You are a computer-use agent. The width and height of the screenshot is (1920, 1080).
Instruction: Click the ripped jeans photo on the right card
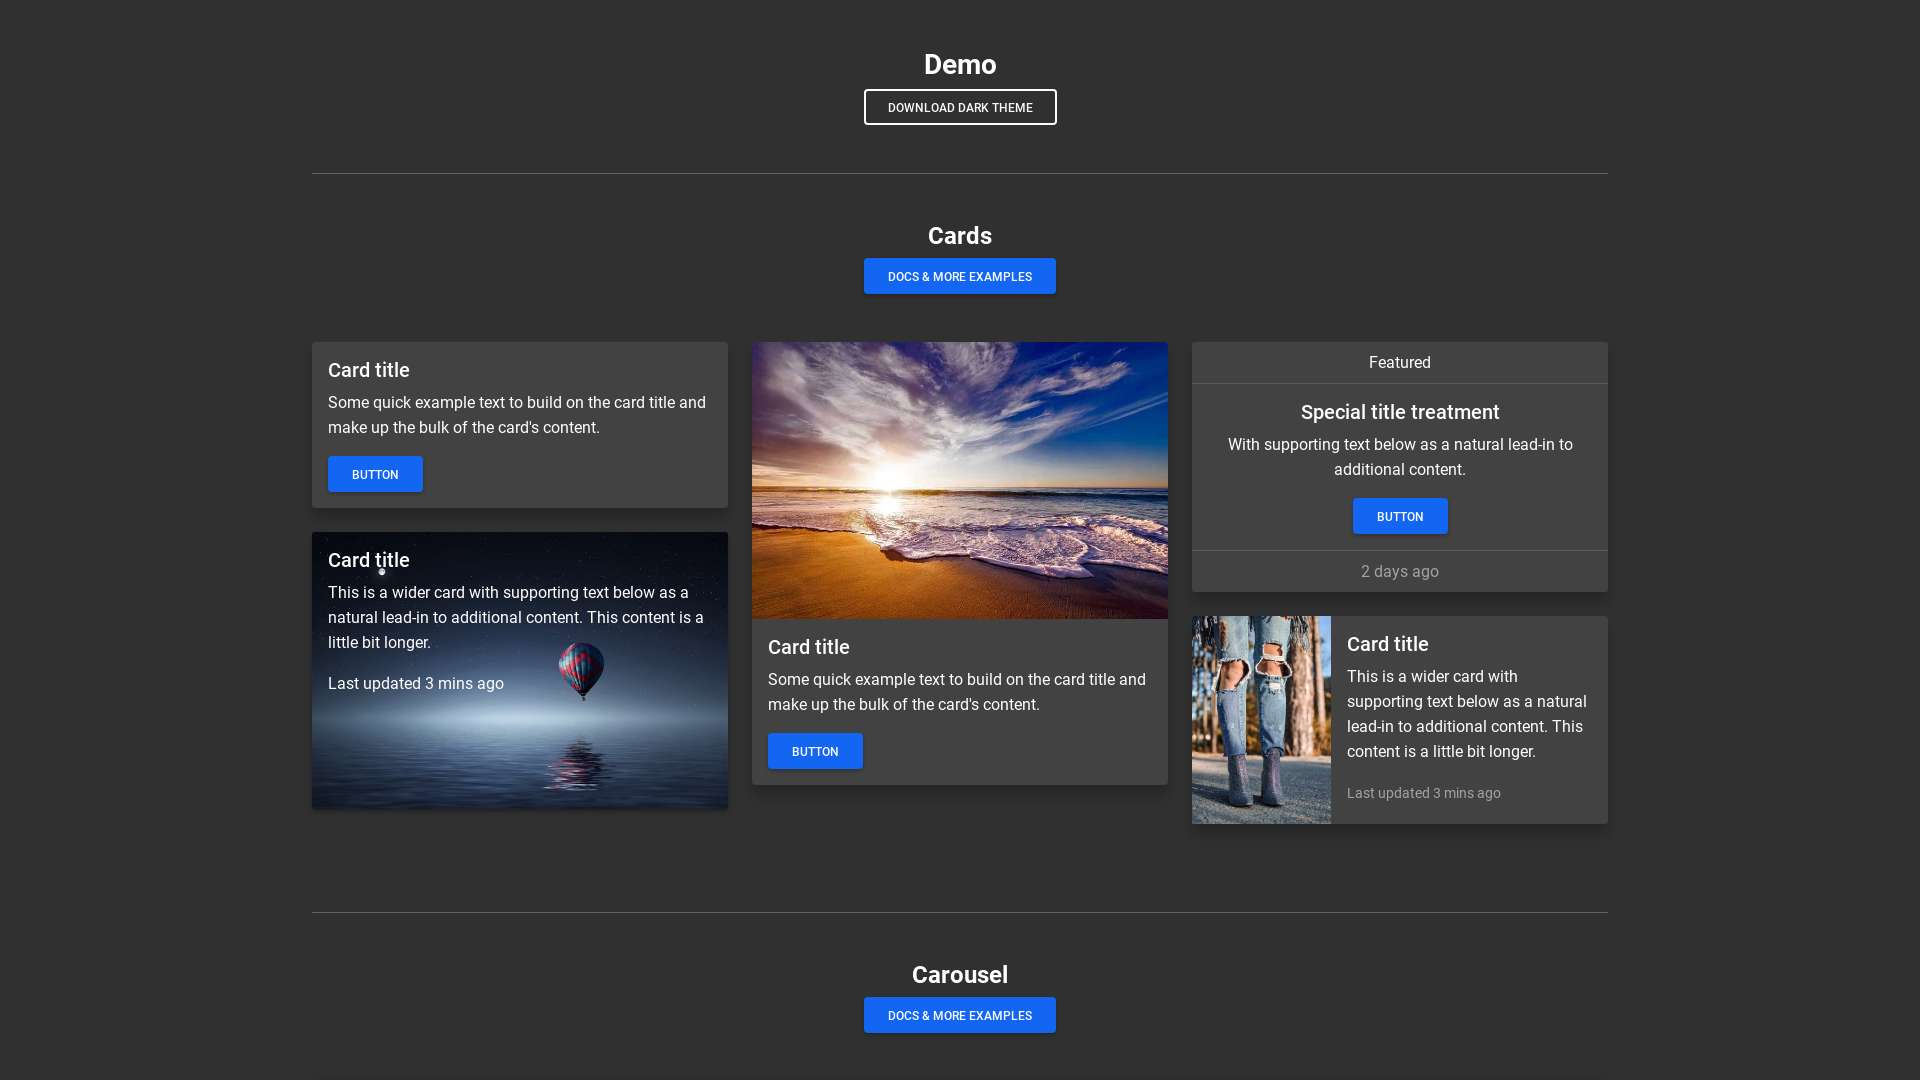point(1260,719)
